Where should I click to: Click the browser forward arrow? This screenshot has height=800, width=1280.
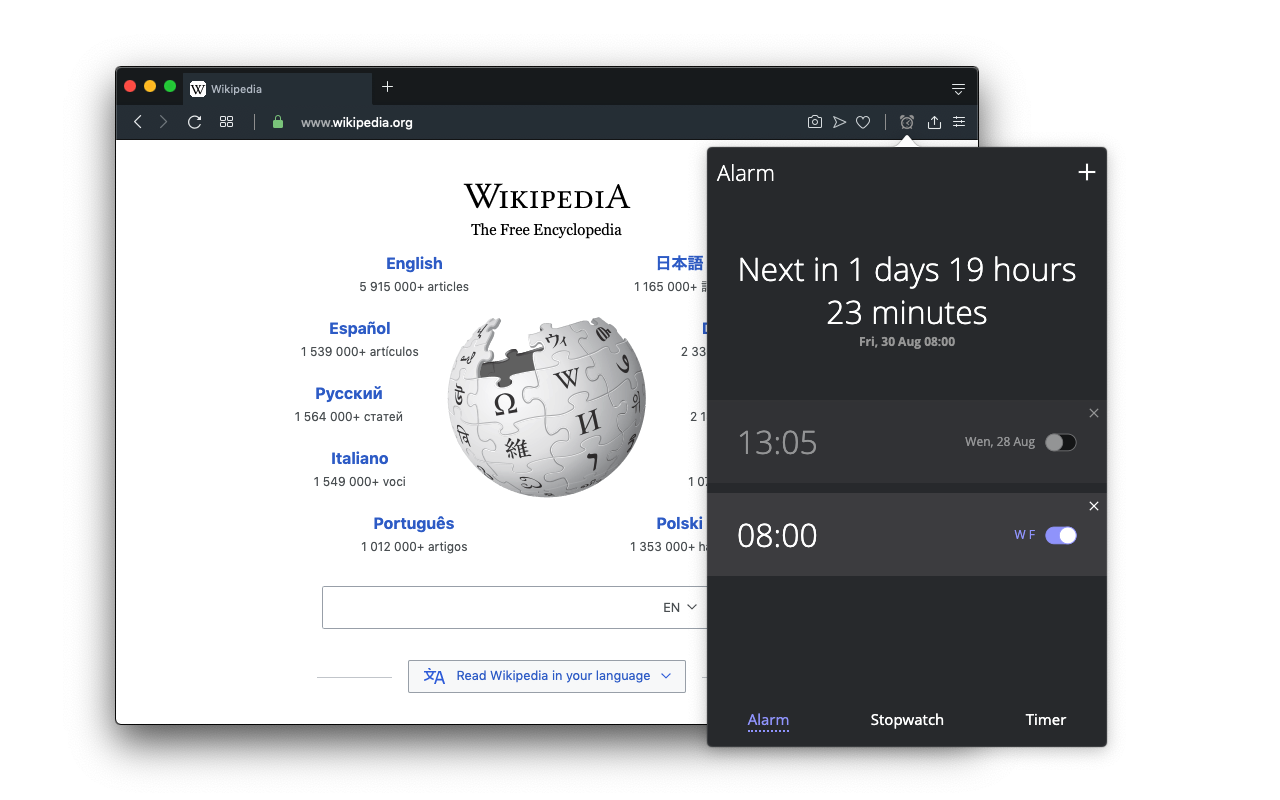click(164, 122)
